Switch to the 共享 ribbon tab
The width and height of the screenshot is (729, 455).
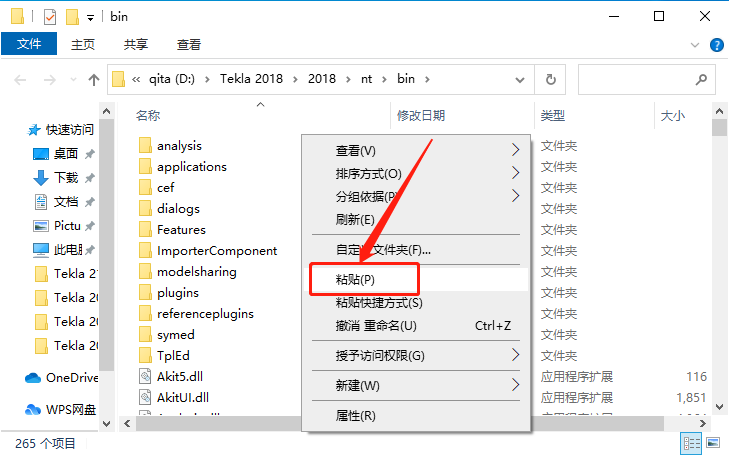[136, 44]
